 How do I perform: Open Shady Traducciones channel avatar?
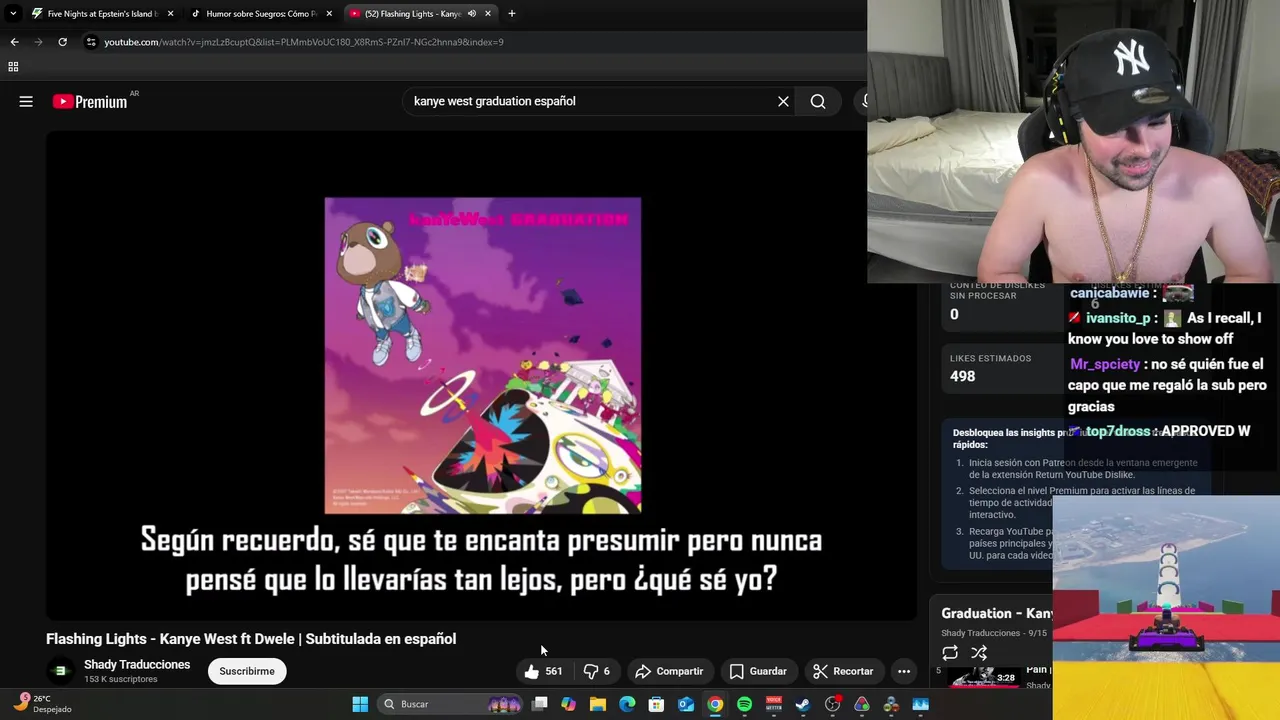coord(60,671)
